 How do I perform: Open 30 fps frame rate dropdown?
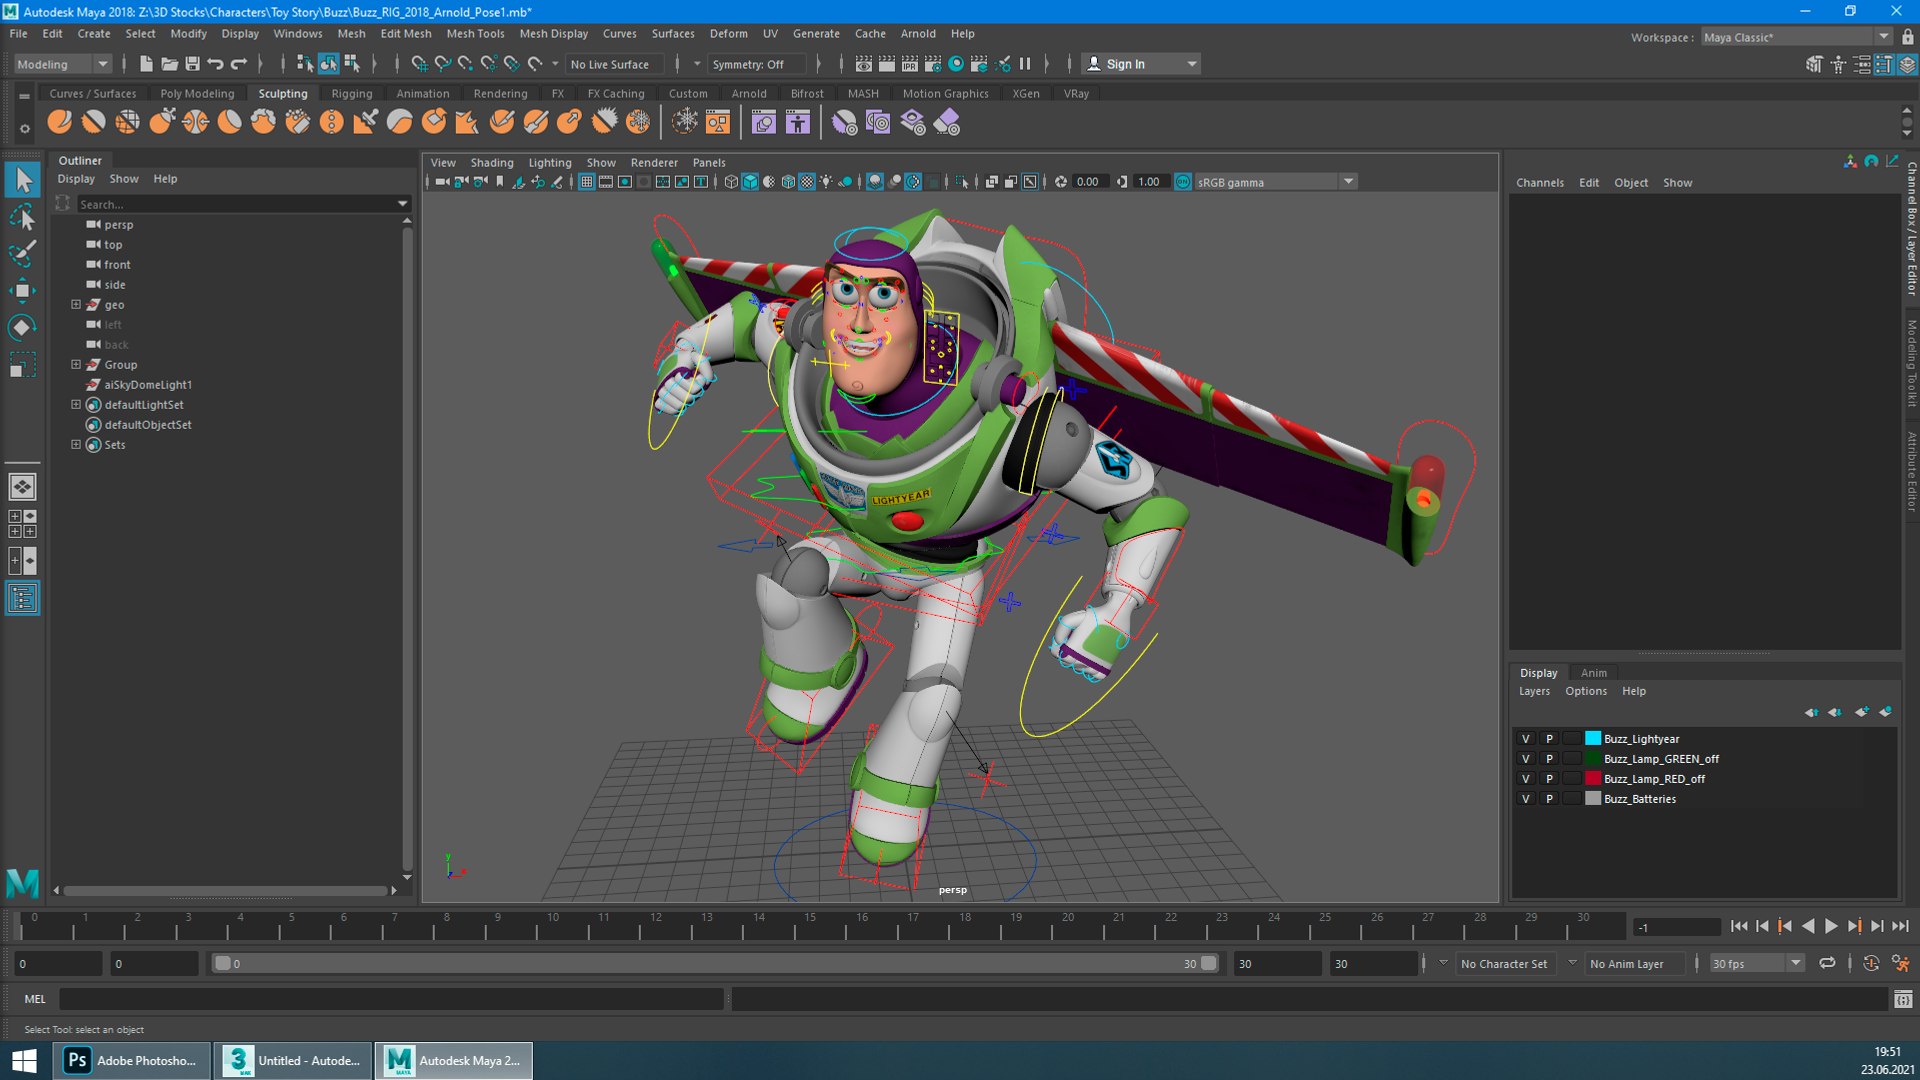point(1757,964)
